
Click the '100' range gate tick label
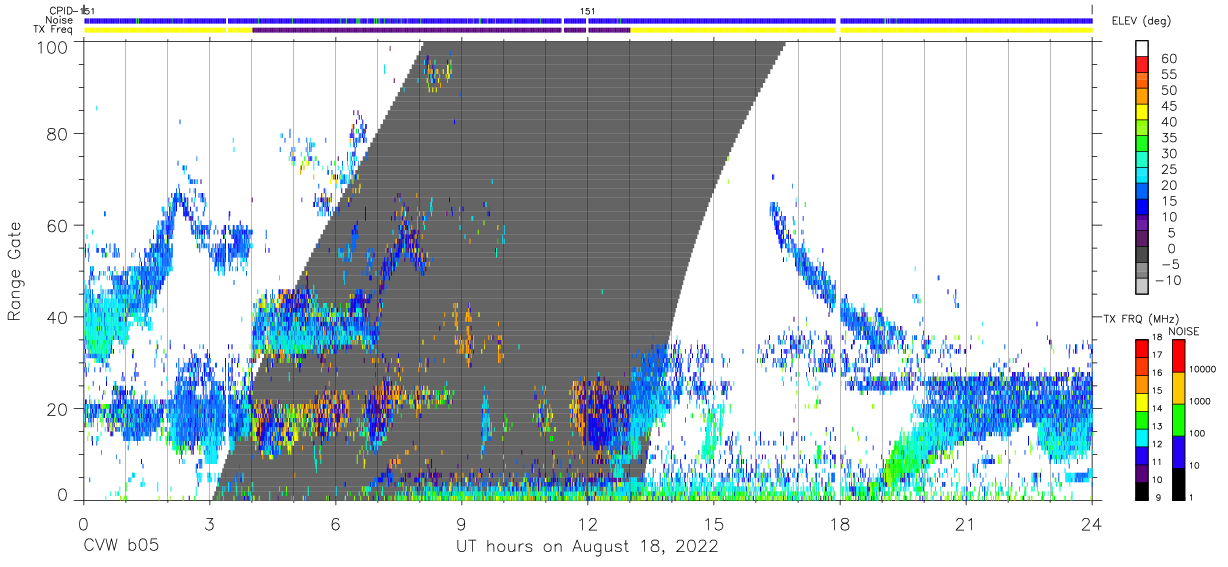click(54, 46)
